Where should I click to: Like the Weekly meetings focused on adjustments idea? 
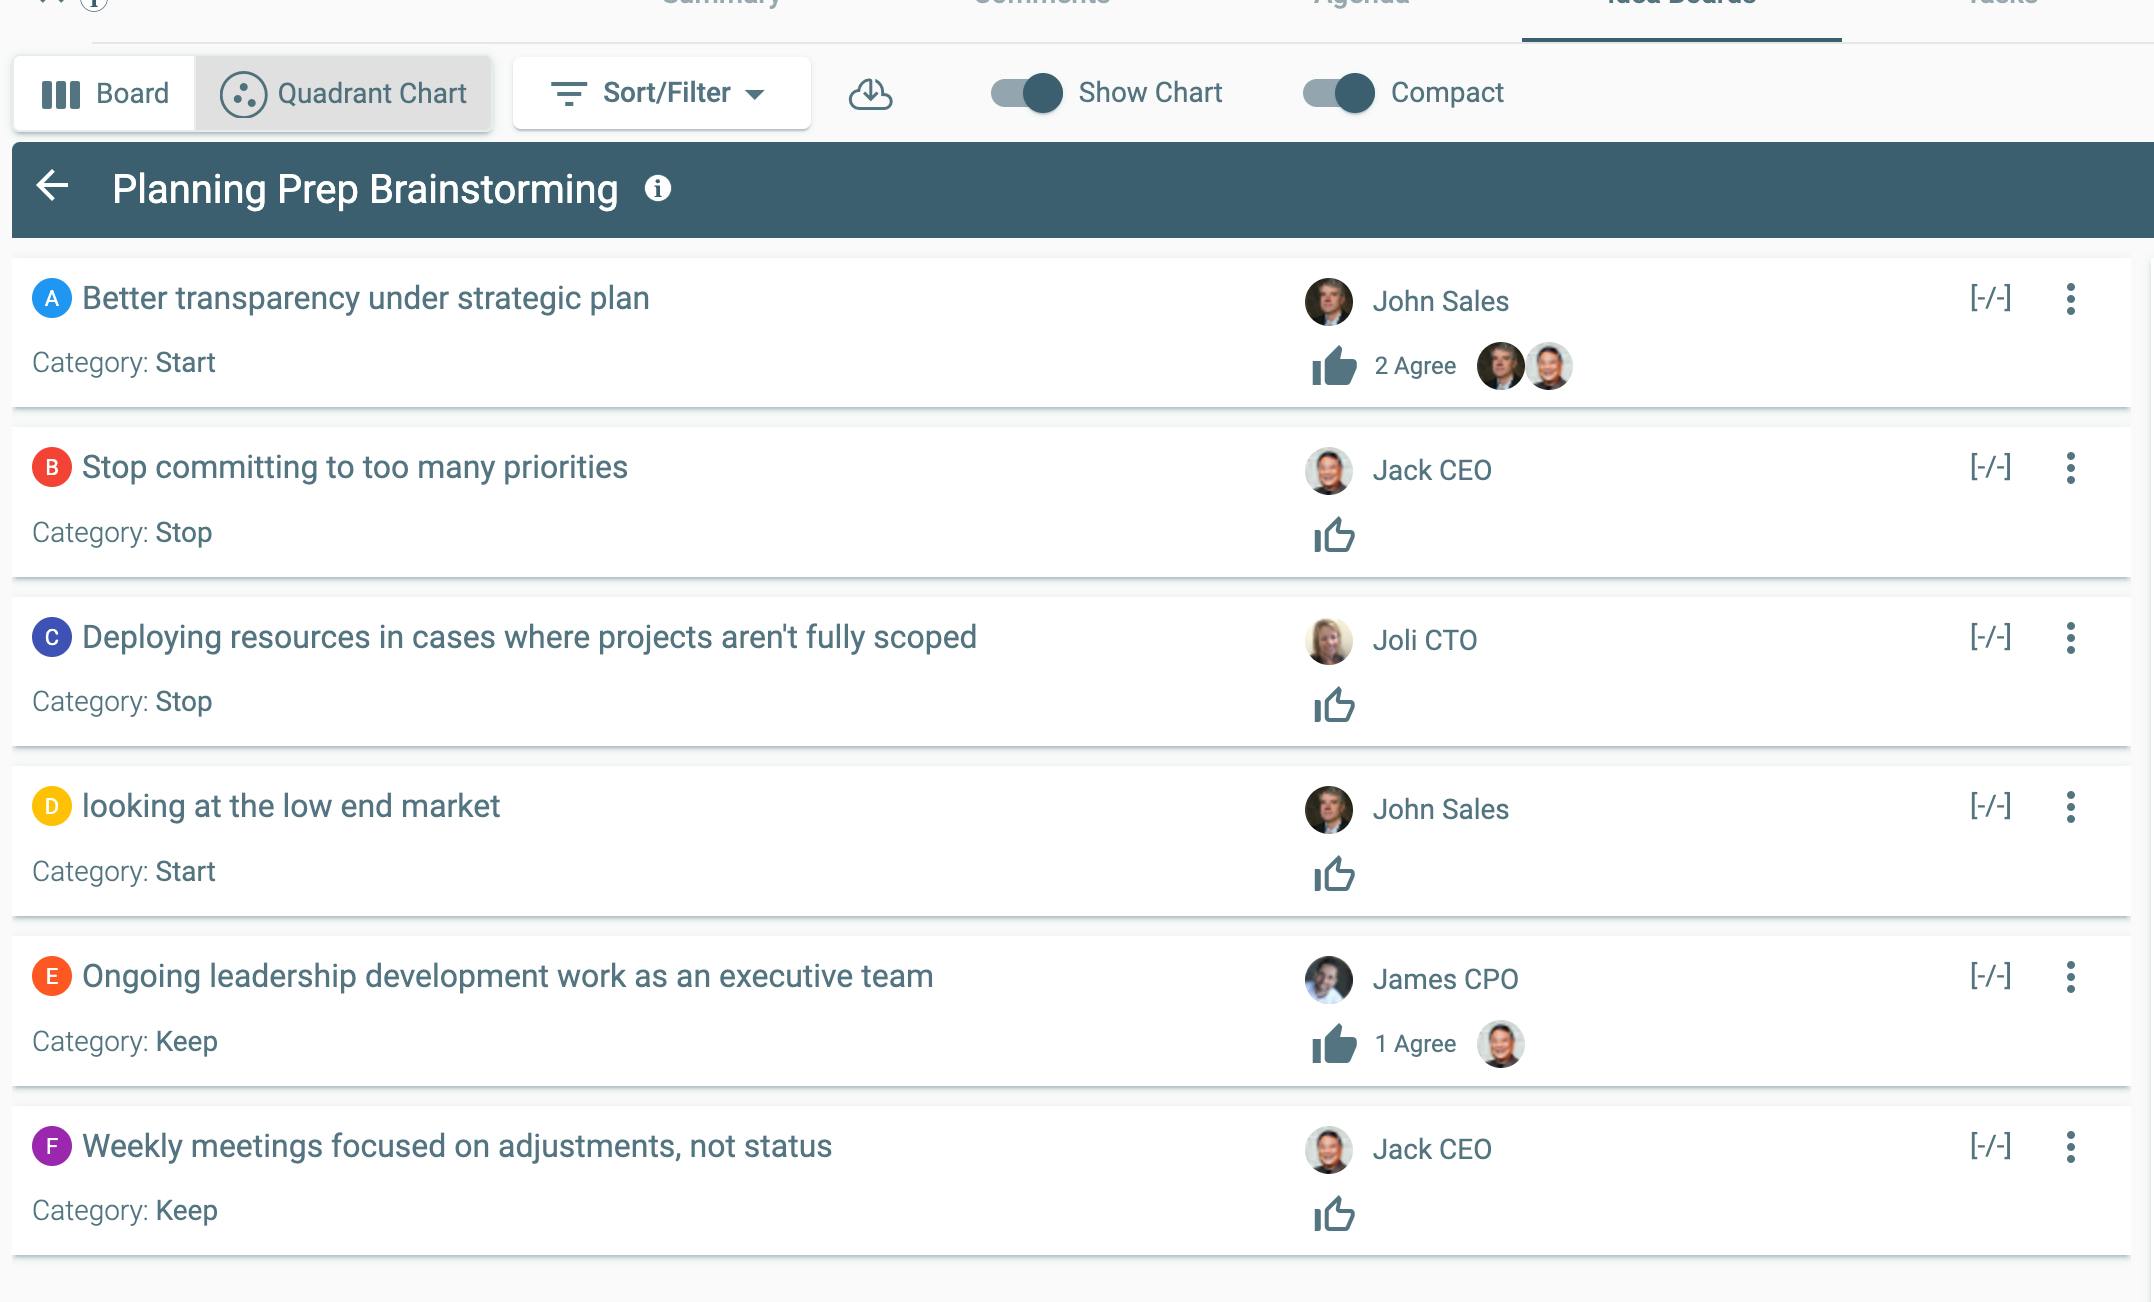click(1334, 1215)
